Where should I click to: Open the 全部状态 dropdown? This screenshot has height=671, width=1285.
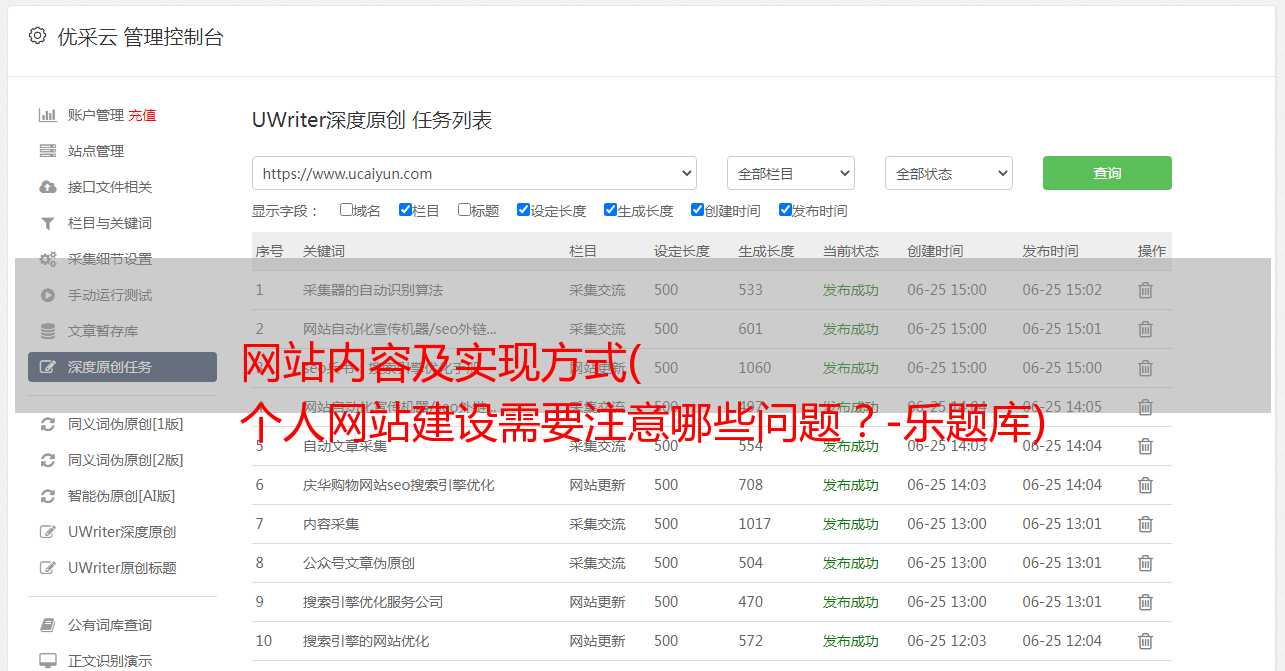[x=949, y=173]
